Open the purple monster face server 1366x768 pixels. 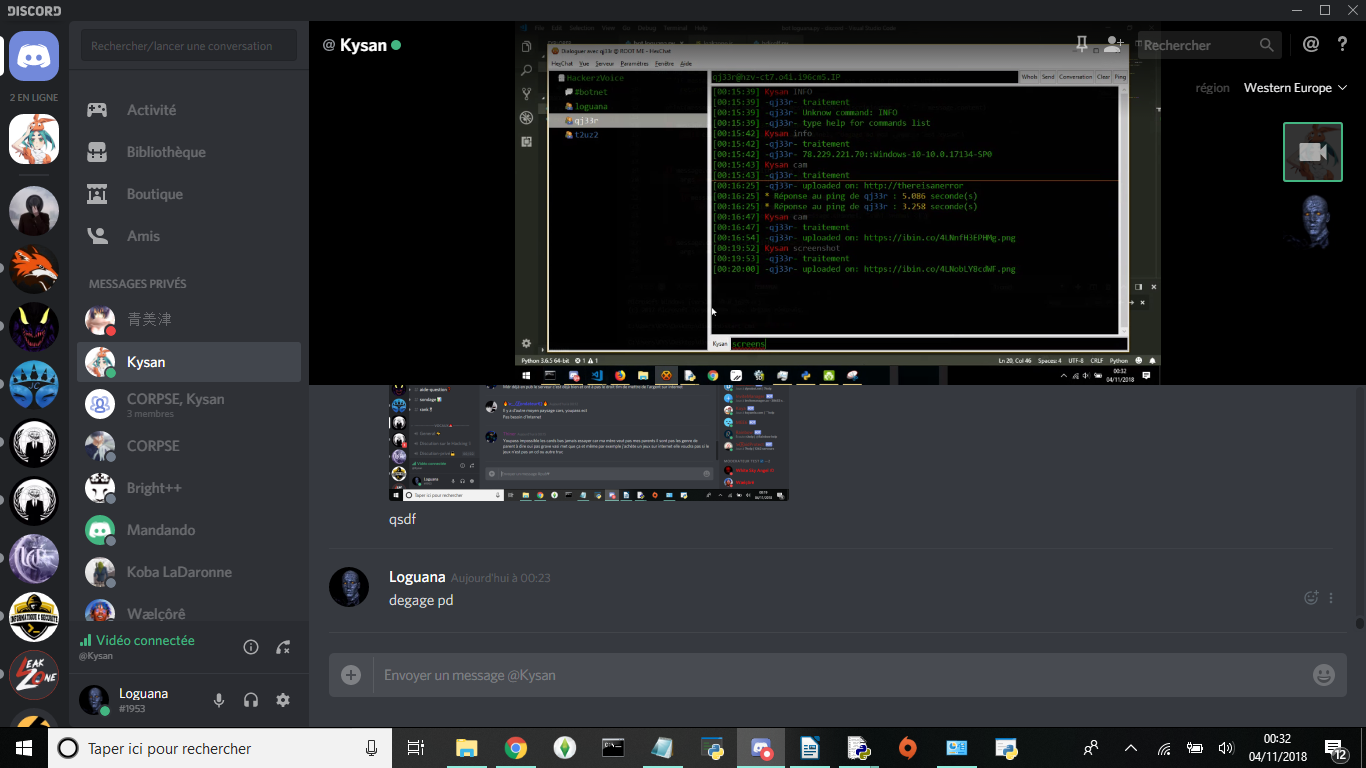pyautogui.click(x=34, y=327)
